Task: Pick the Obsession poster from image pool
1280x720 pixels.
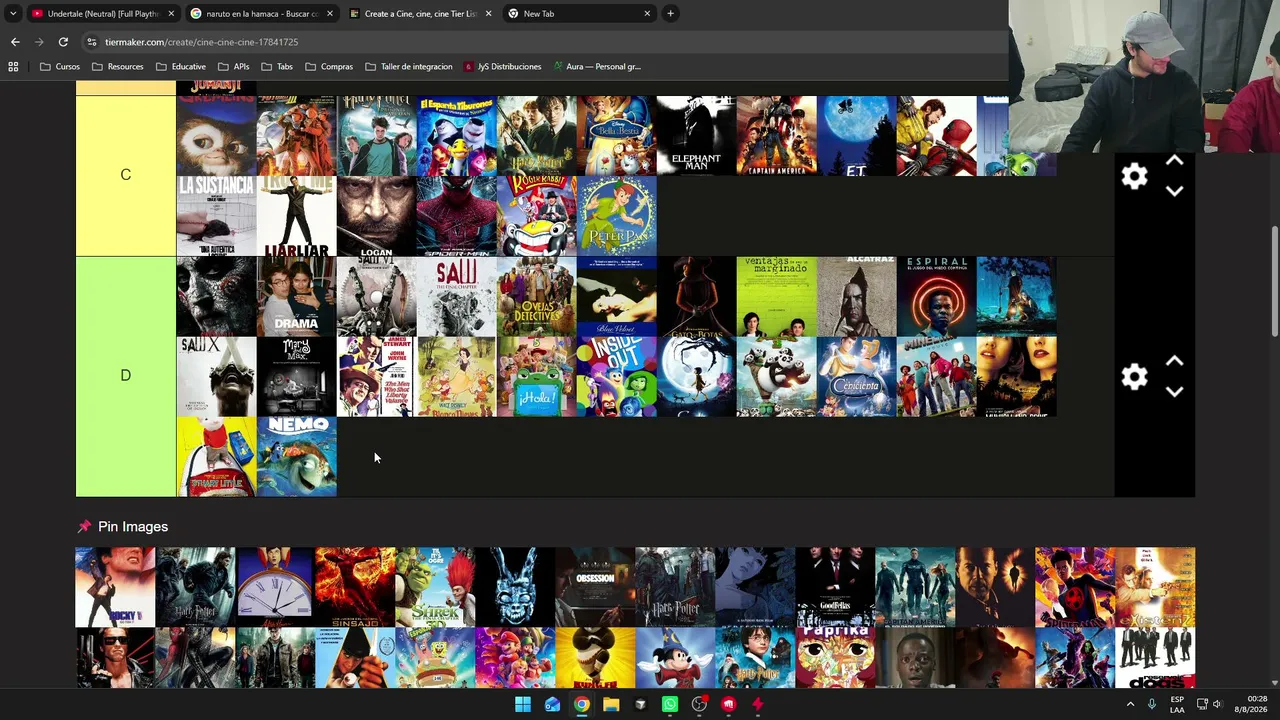Action: (x=595, y=587)
